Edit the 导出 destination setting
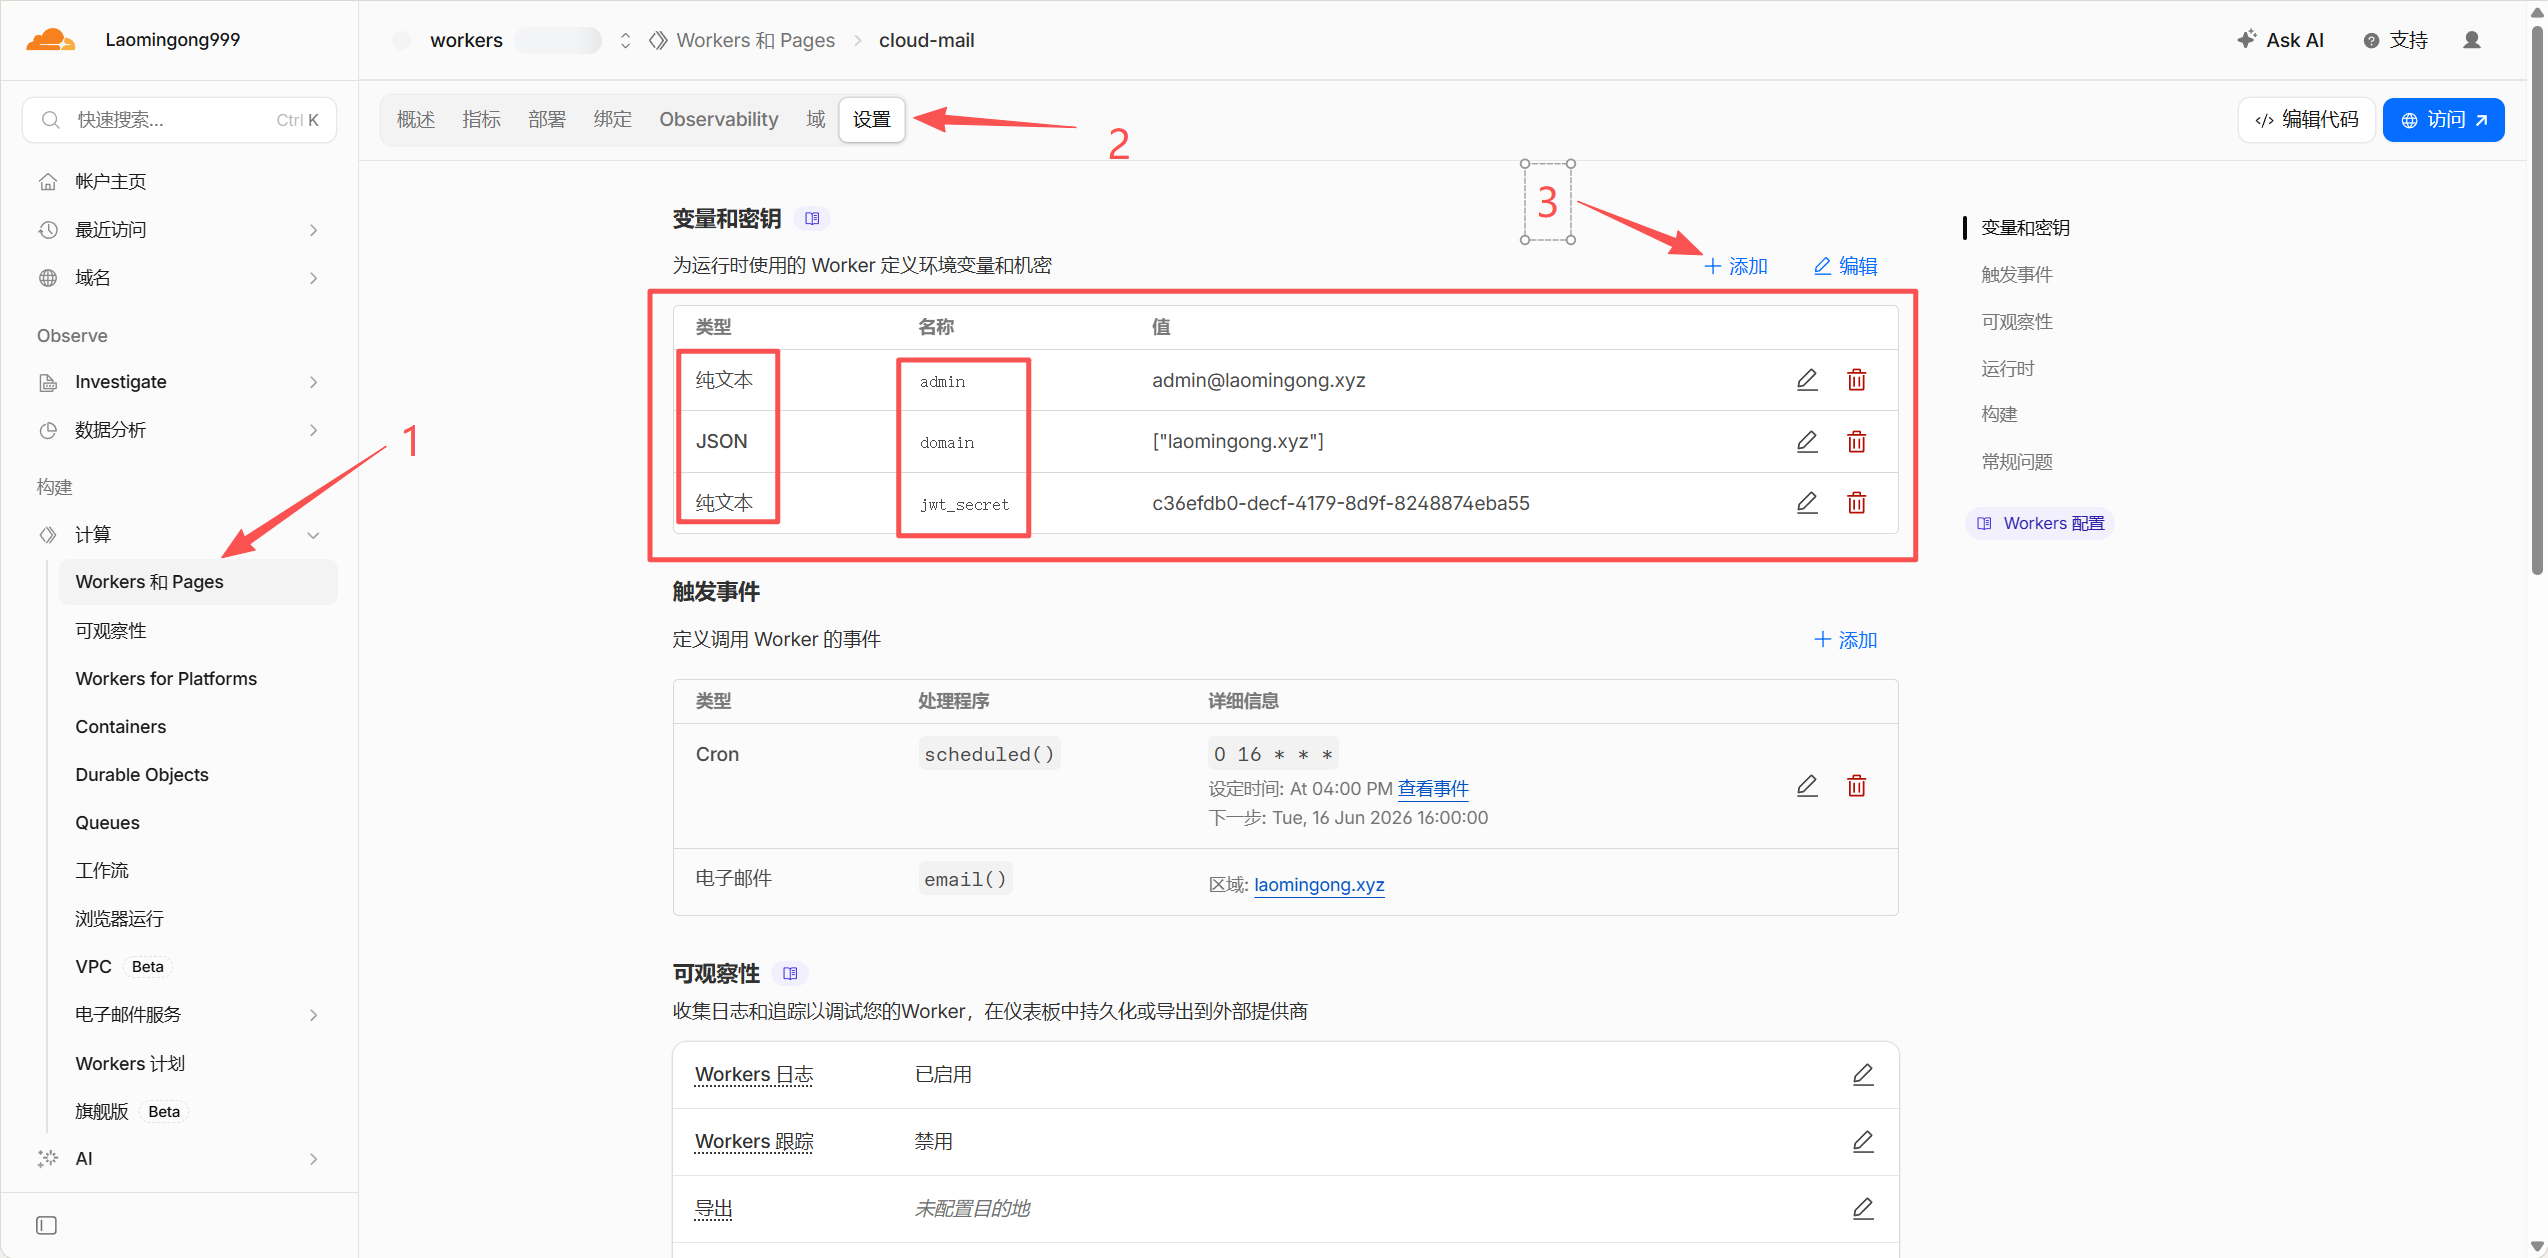This screenshot has height=1258, width=2548. click(1863, 1209)
